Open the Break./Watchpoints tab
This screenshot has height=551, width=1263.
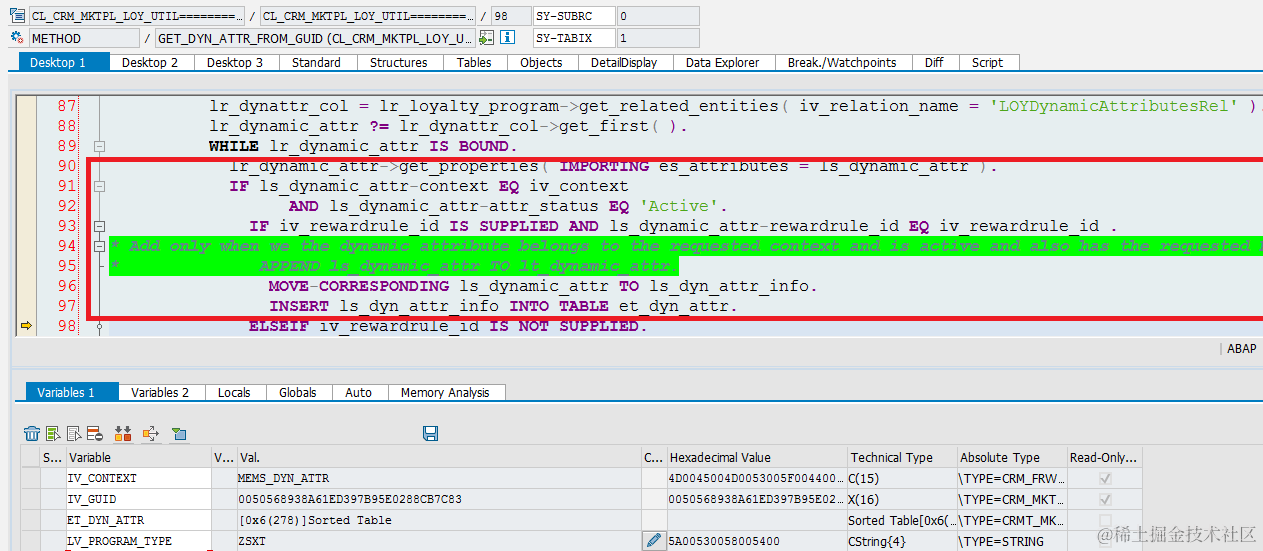click(x=842, y=62)
